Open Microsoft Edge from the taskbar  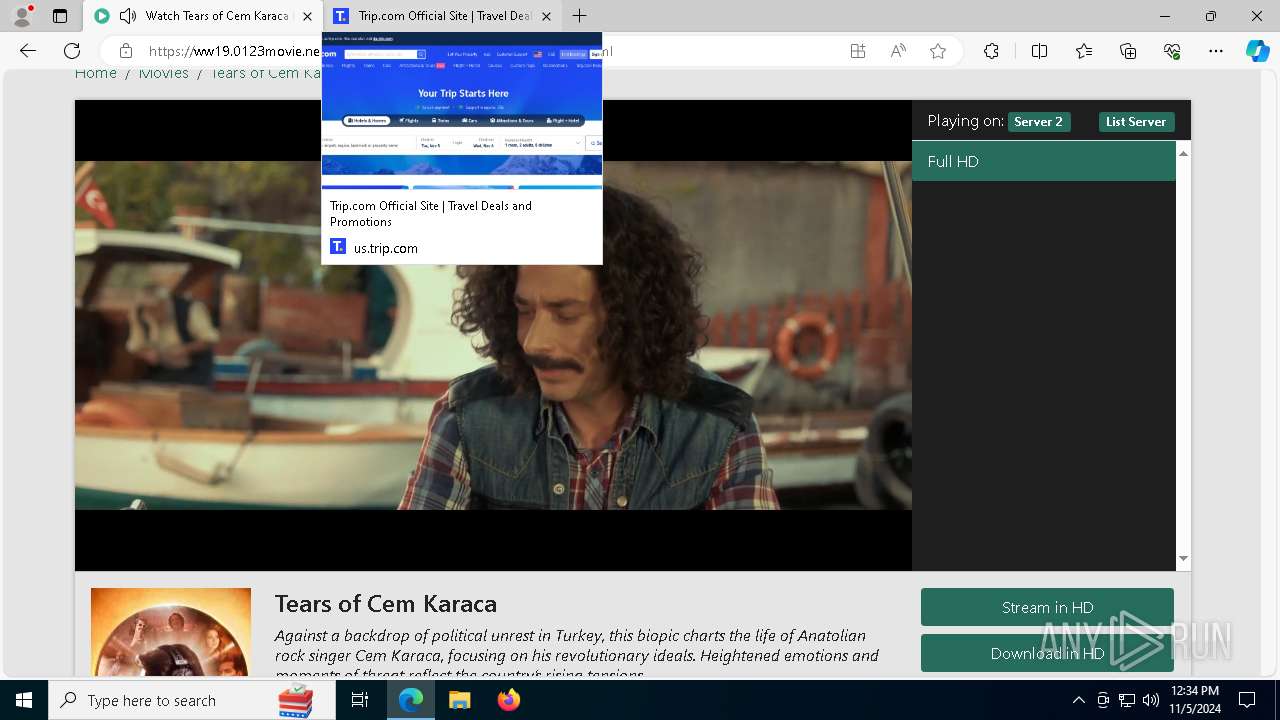coord(411,700)
